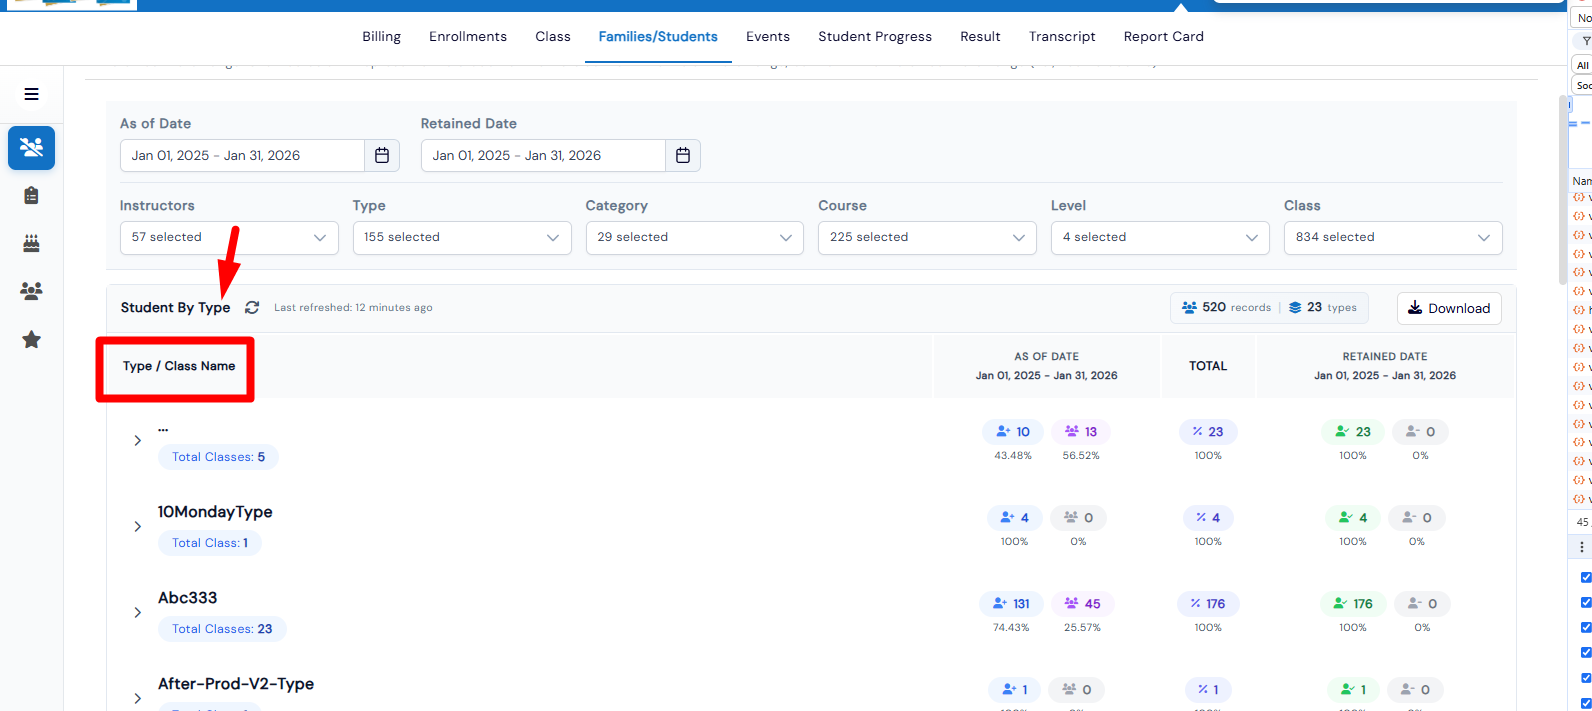Click the Type / Class Name column header
The height and width of the screenshot is (711, 1592).
click(179, 366)
